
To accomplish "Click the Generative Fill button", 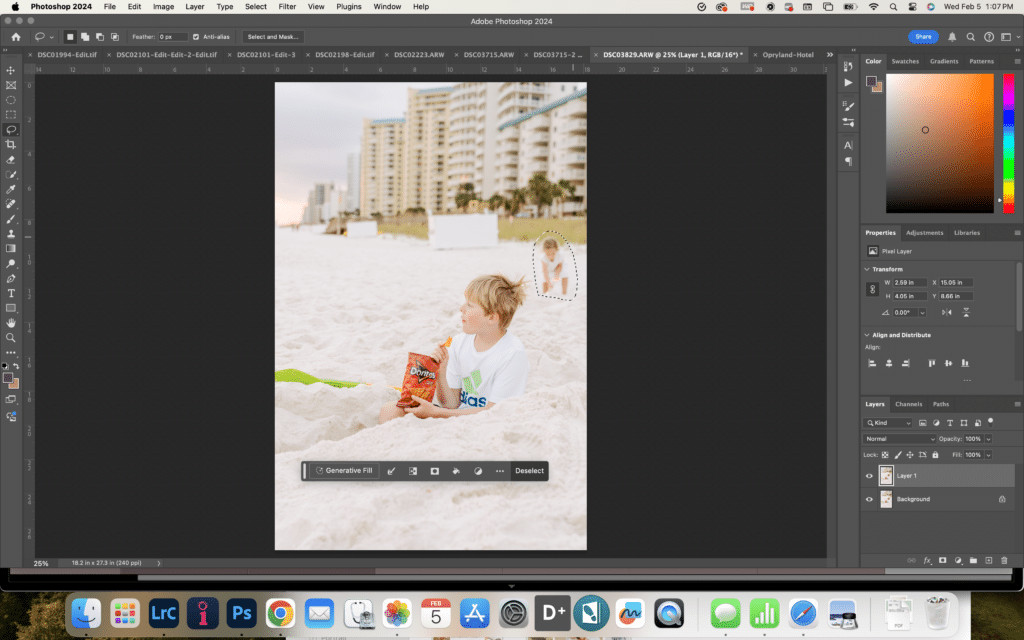I will click(x=344, y=471).
